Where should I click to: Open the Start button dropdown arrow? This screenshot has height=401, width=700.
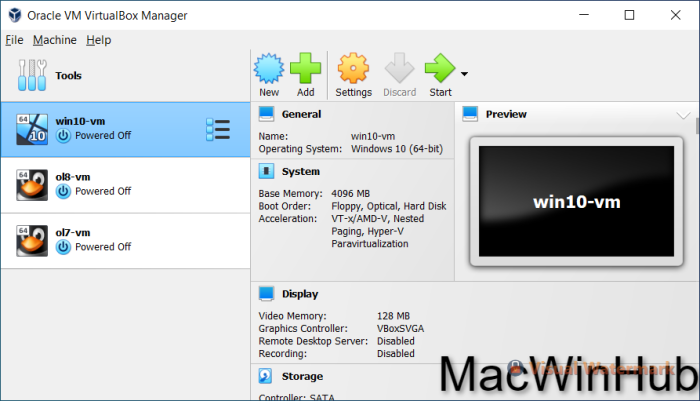coord(464,74)
